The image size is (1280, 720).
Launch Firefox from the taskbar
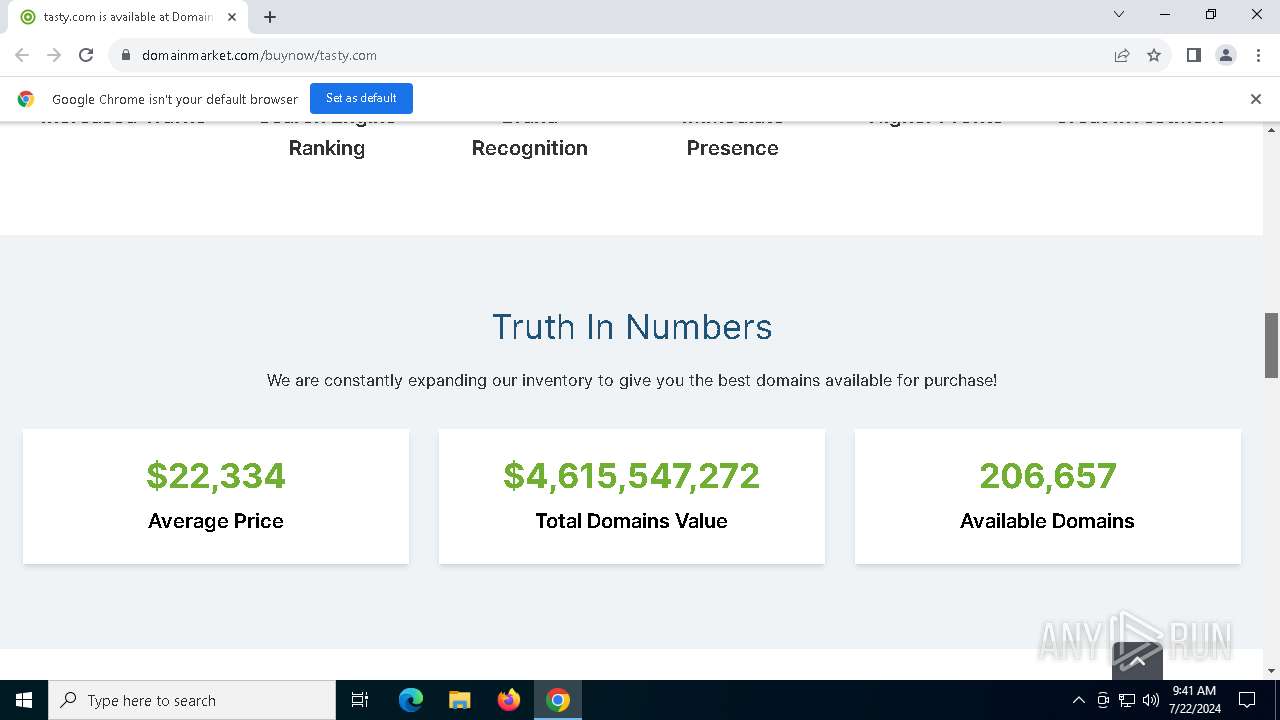tap(509, 700)
